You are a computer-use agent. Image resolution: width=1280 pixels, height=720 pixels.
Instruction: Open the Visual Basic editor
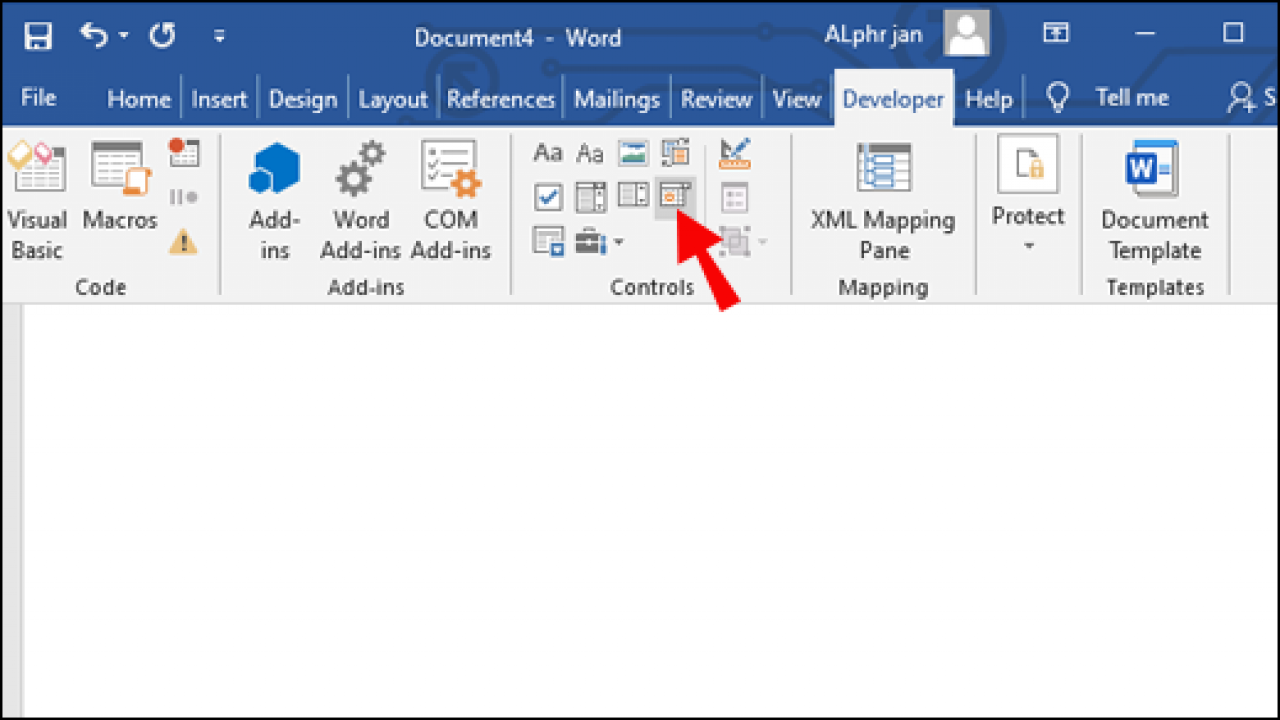click(x=37, y=195)
